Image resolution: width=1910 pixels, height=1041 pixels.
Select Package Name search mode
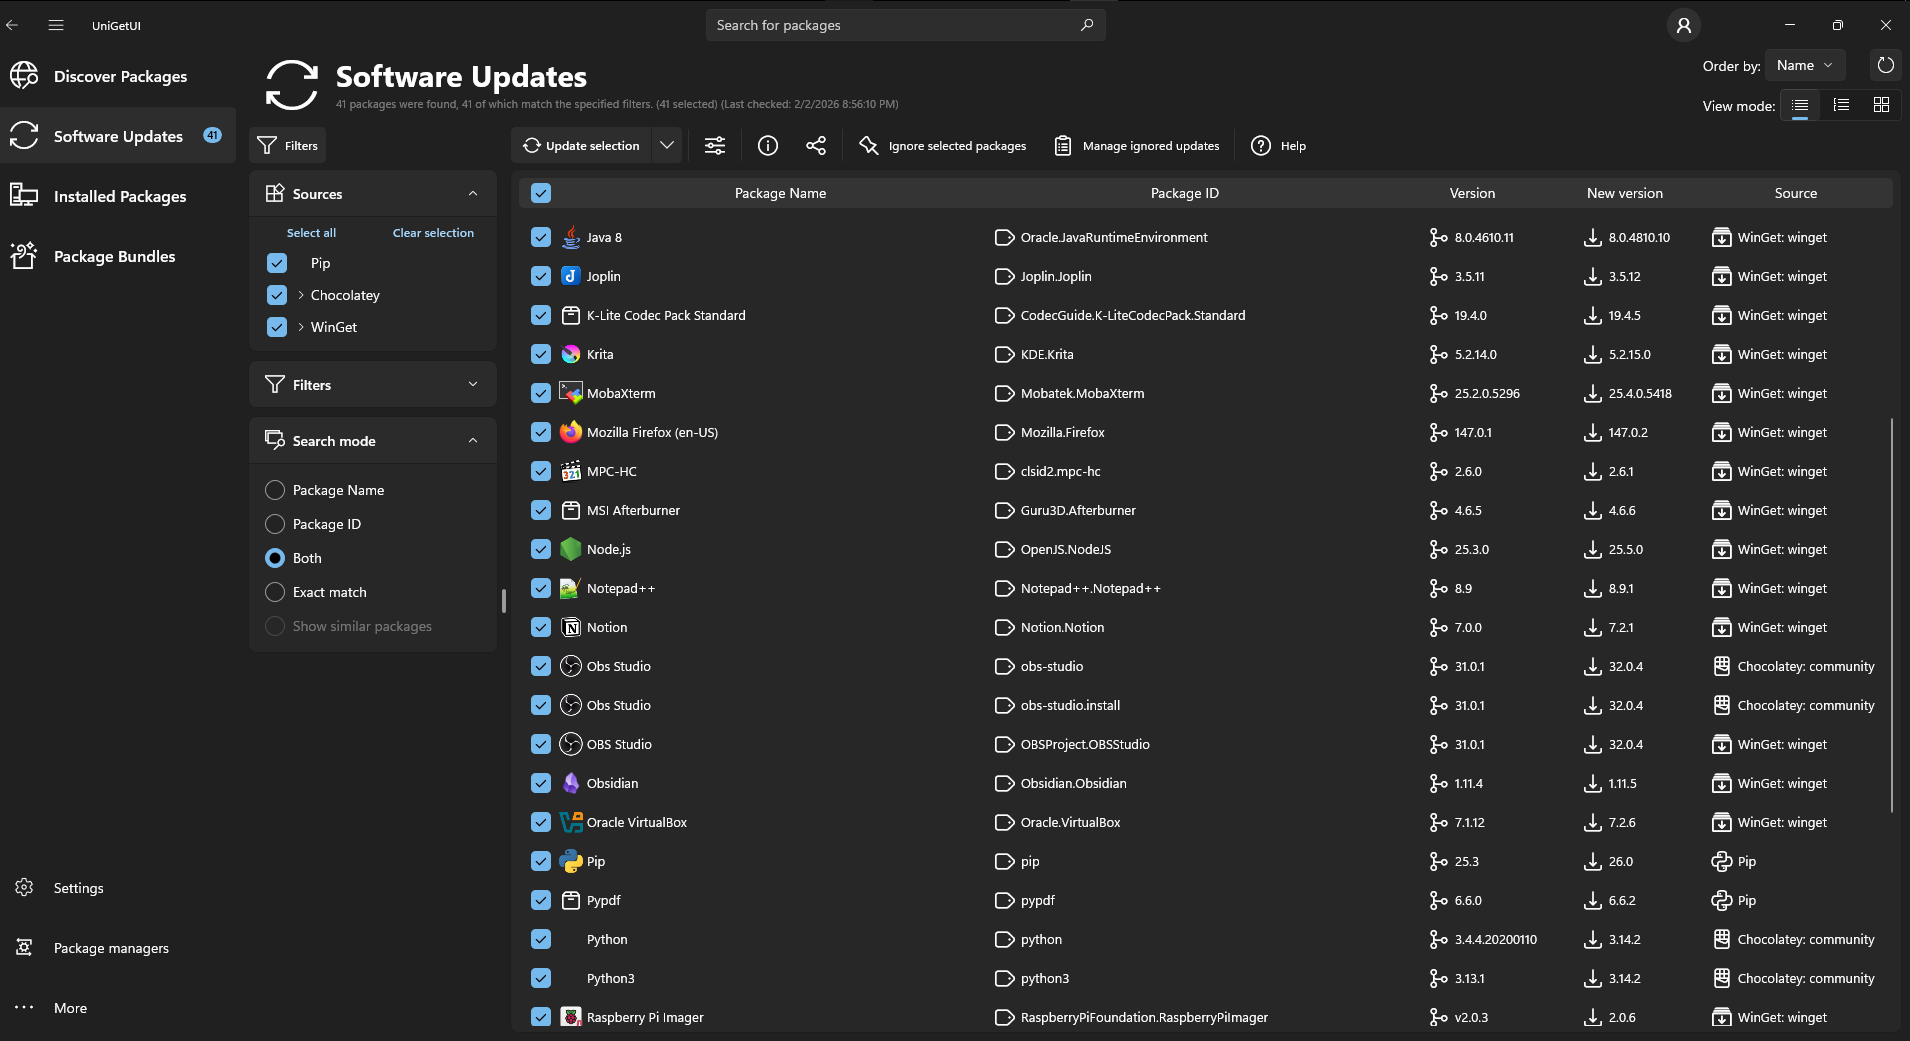coord(275,490)
